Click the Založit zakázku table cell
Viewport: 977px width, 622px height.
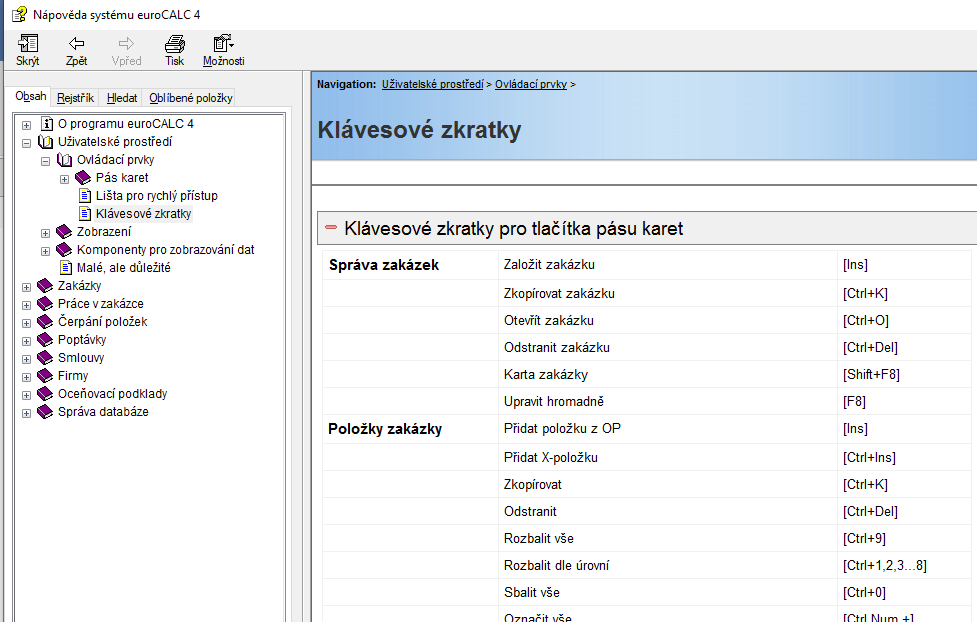pos(667,265)
